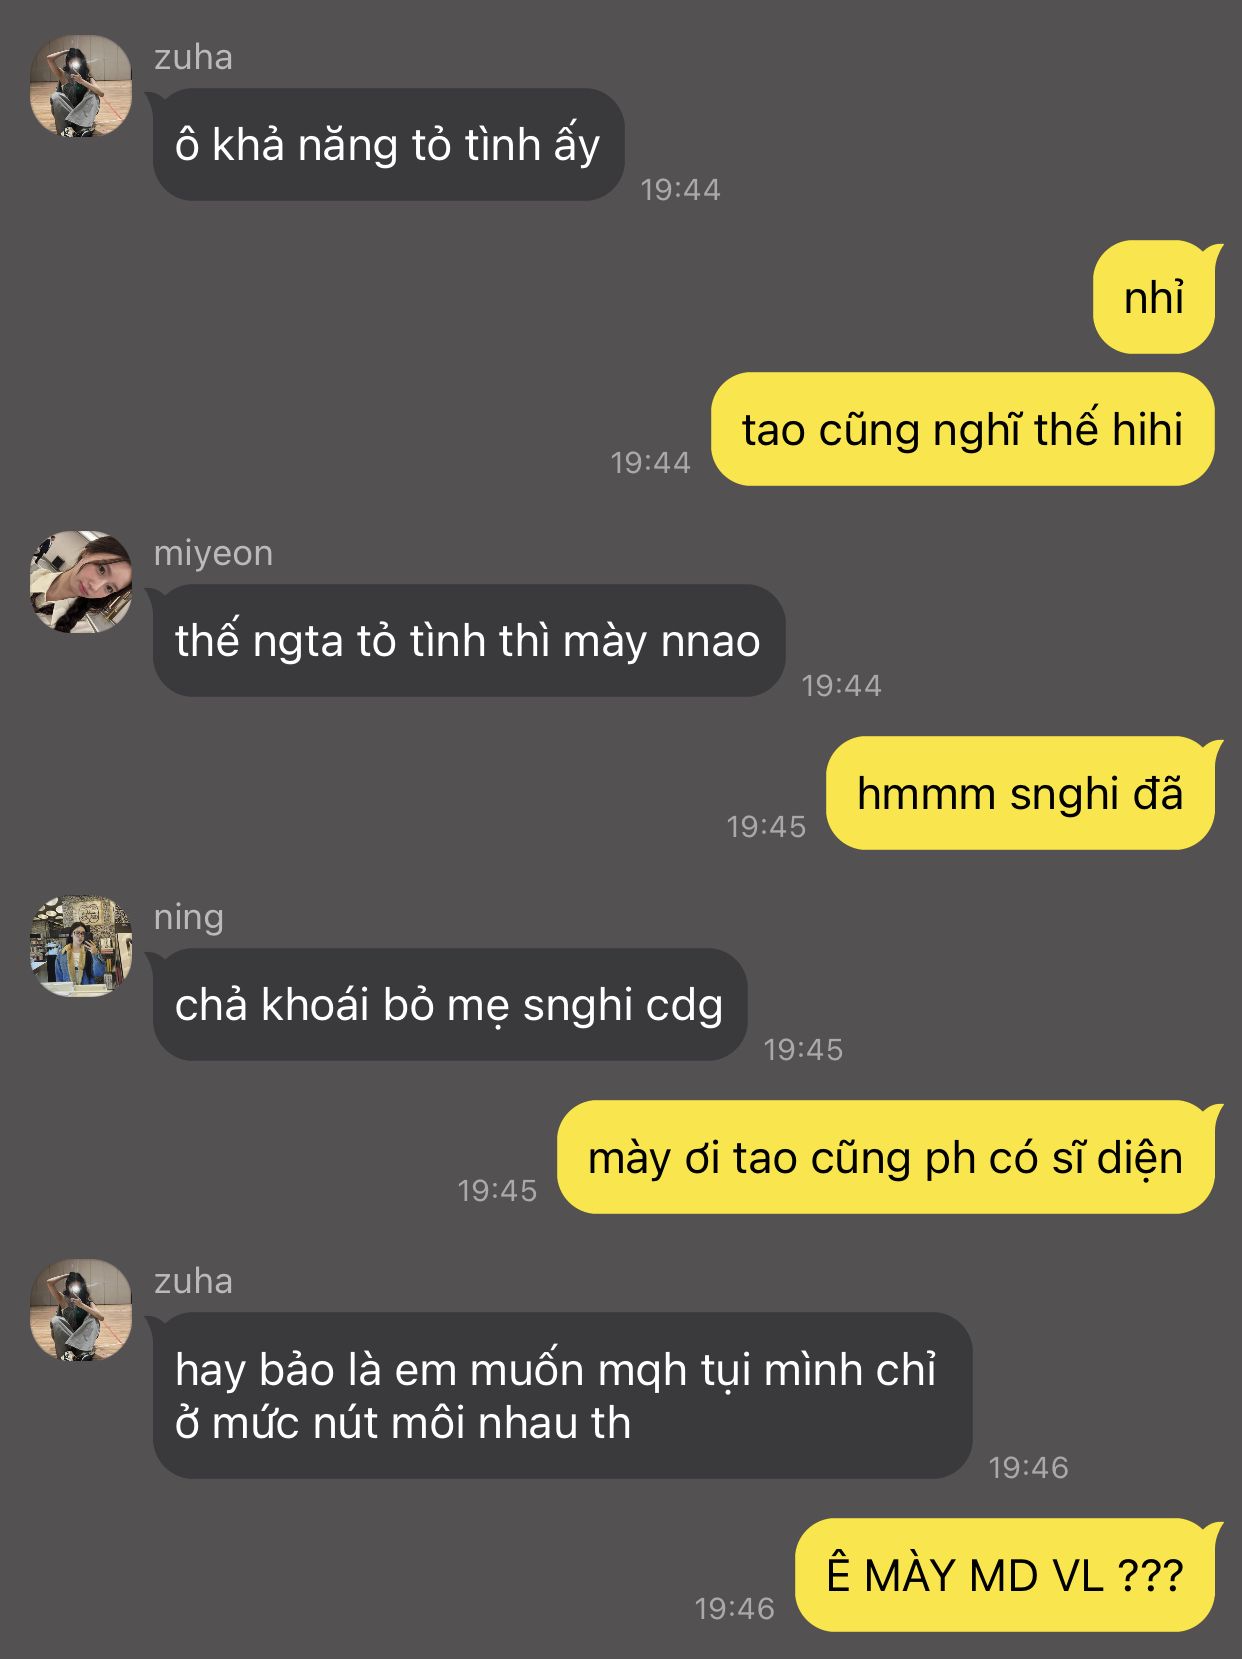1242x1659 pixels.
Task: Tap the yellow 'nhỉ' bubble
Action: 1154,297
